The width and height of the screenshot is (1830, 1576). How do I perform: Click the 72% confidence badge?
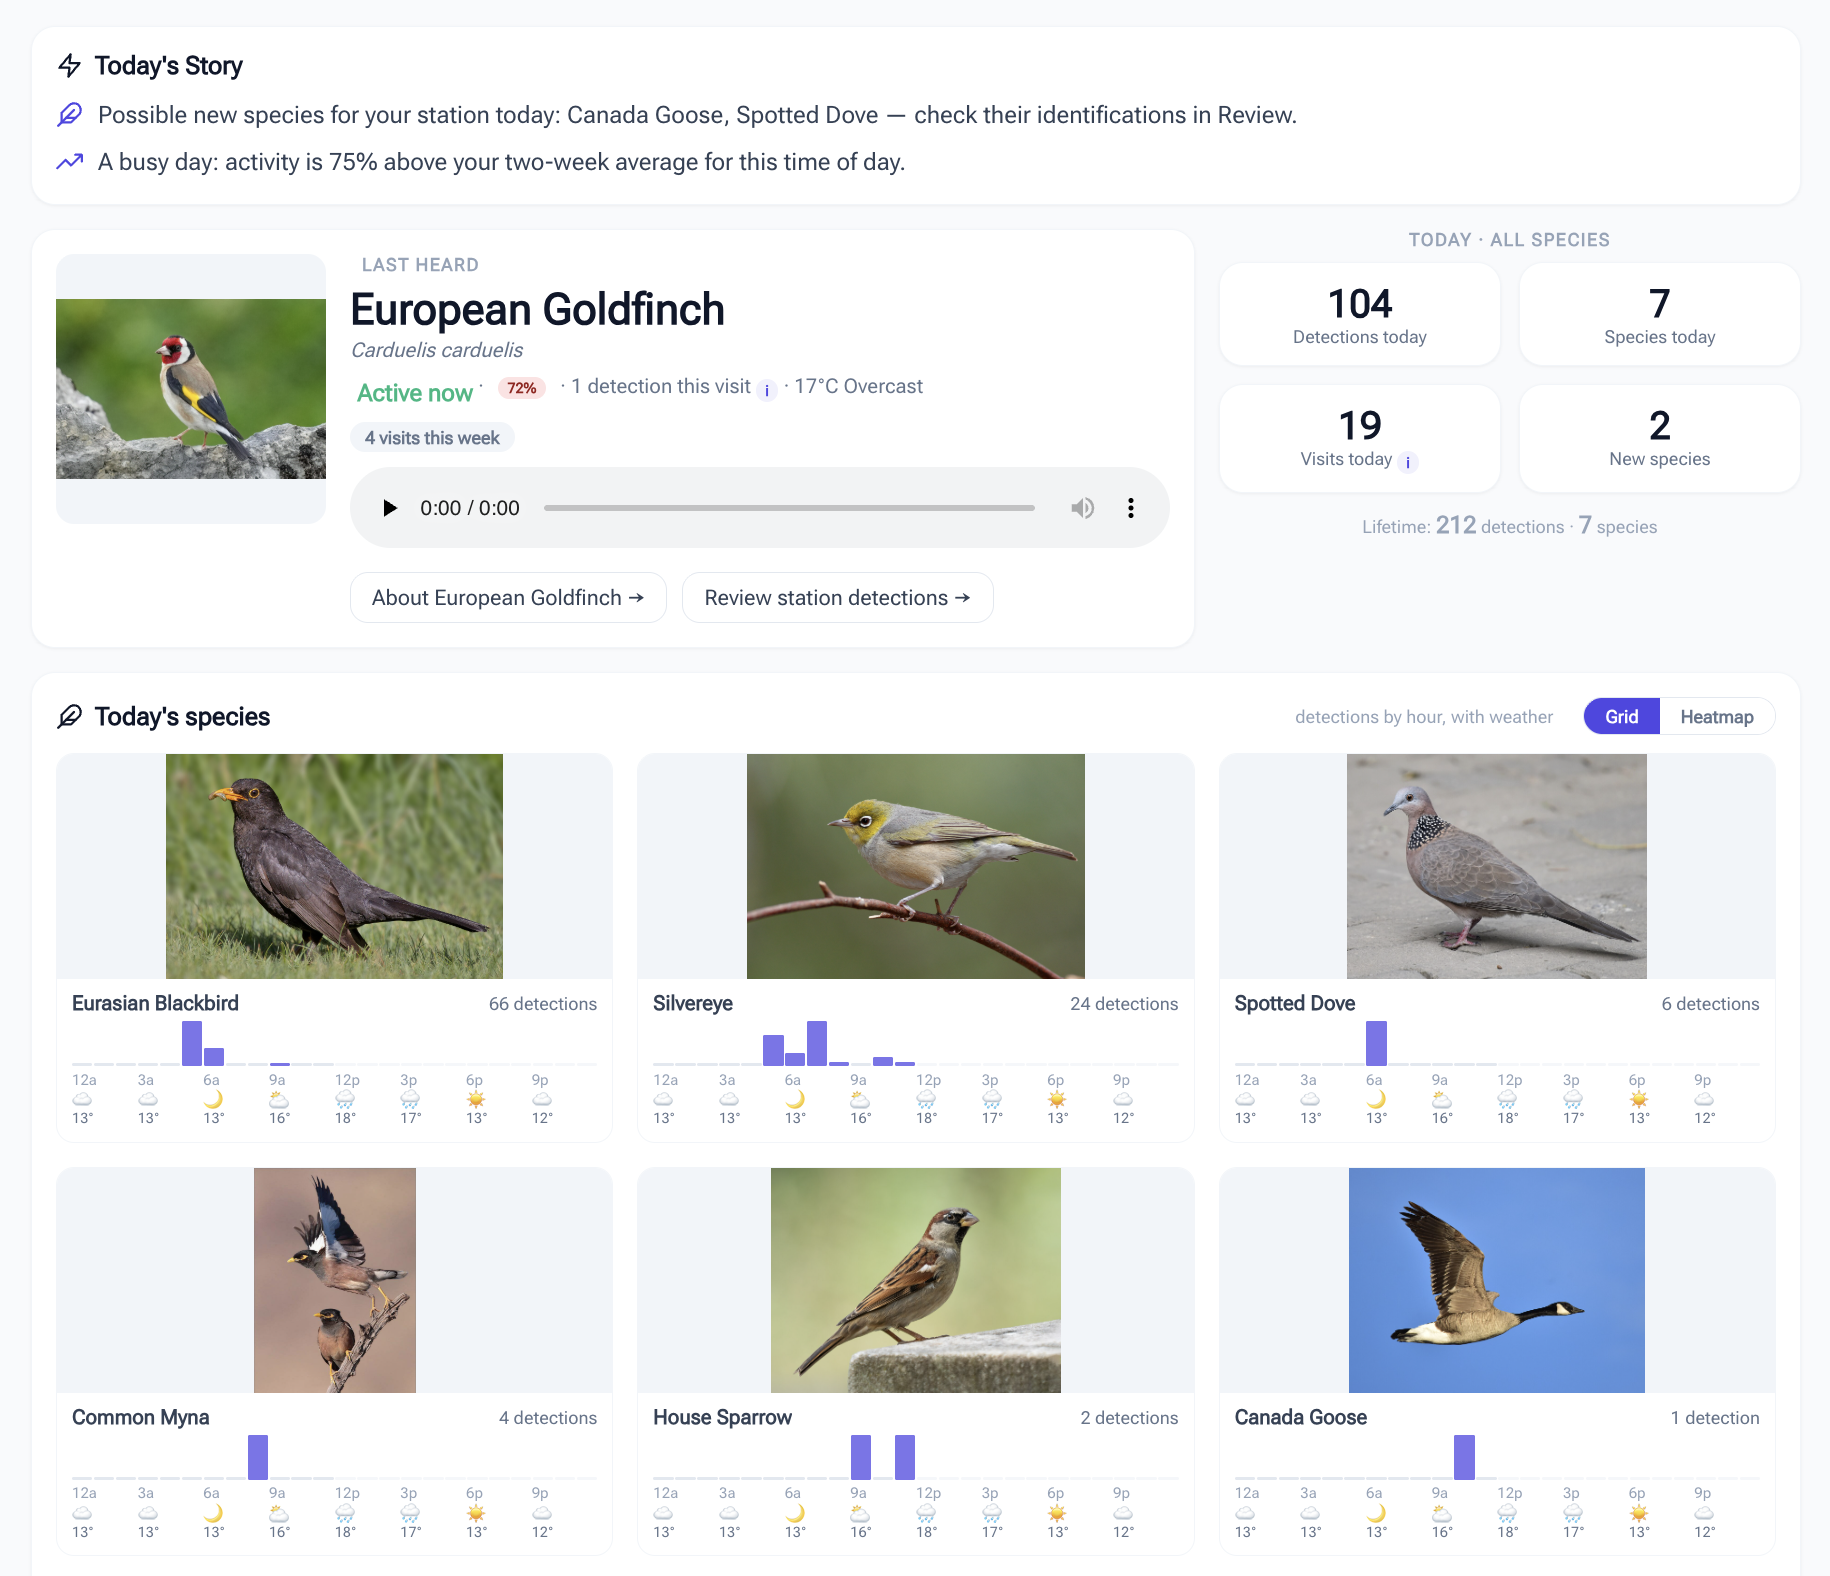521,388
